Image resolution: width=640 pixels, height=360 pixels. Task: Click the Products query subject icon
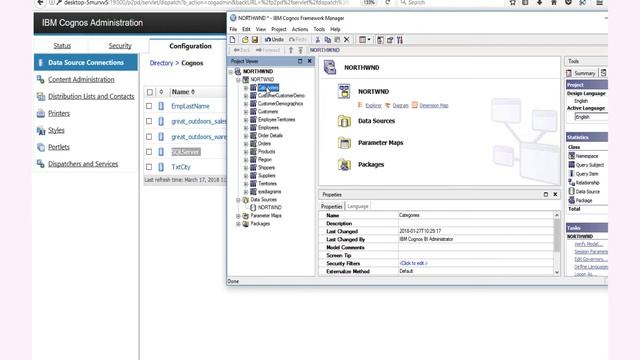click(x=253, y=151)
